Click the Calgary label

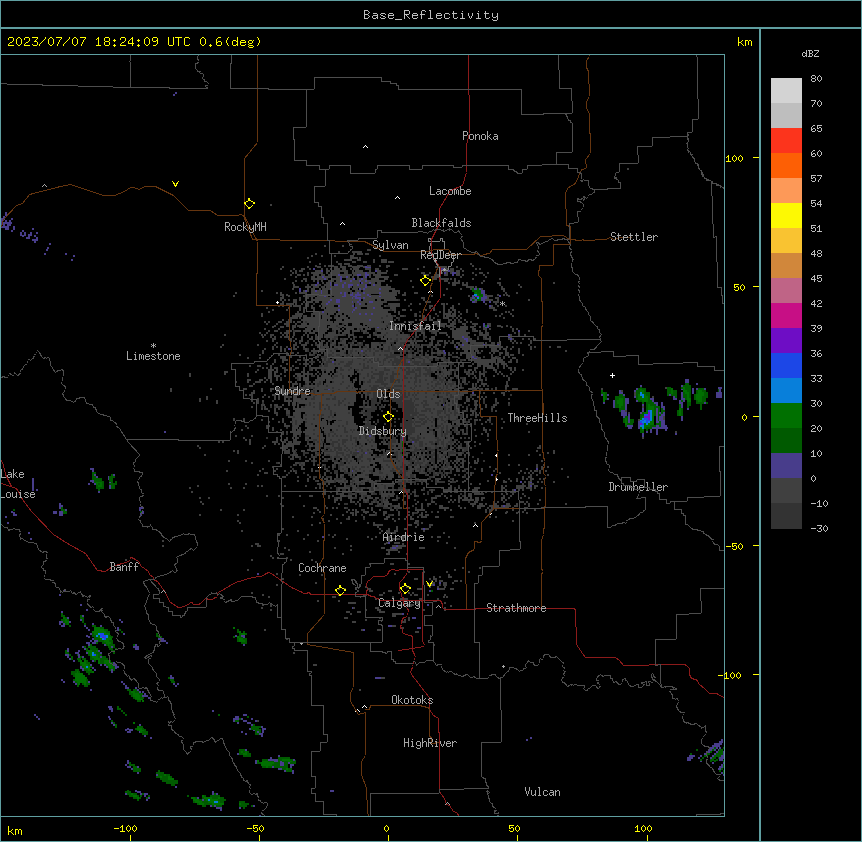[x=399, y=603]
